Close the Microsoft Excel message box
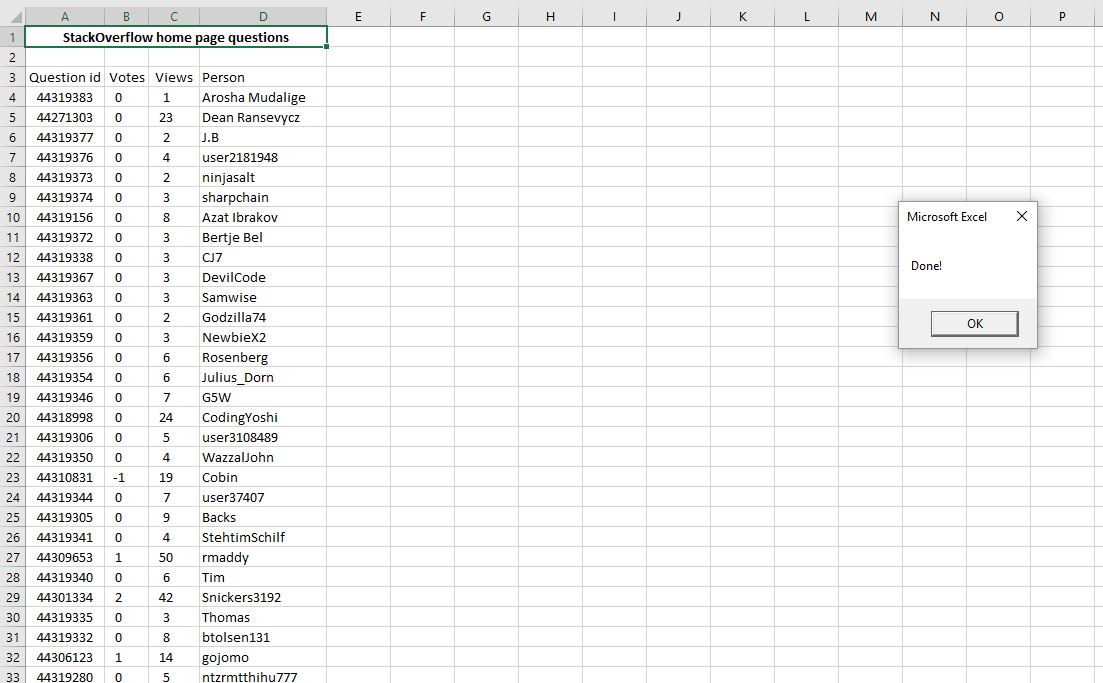Viewport: 1103px width, 683px height. (x=1021, y=216)
